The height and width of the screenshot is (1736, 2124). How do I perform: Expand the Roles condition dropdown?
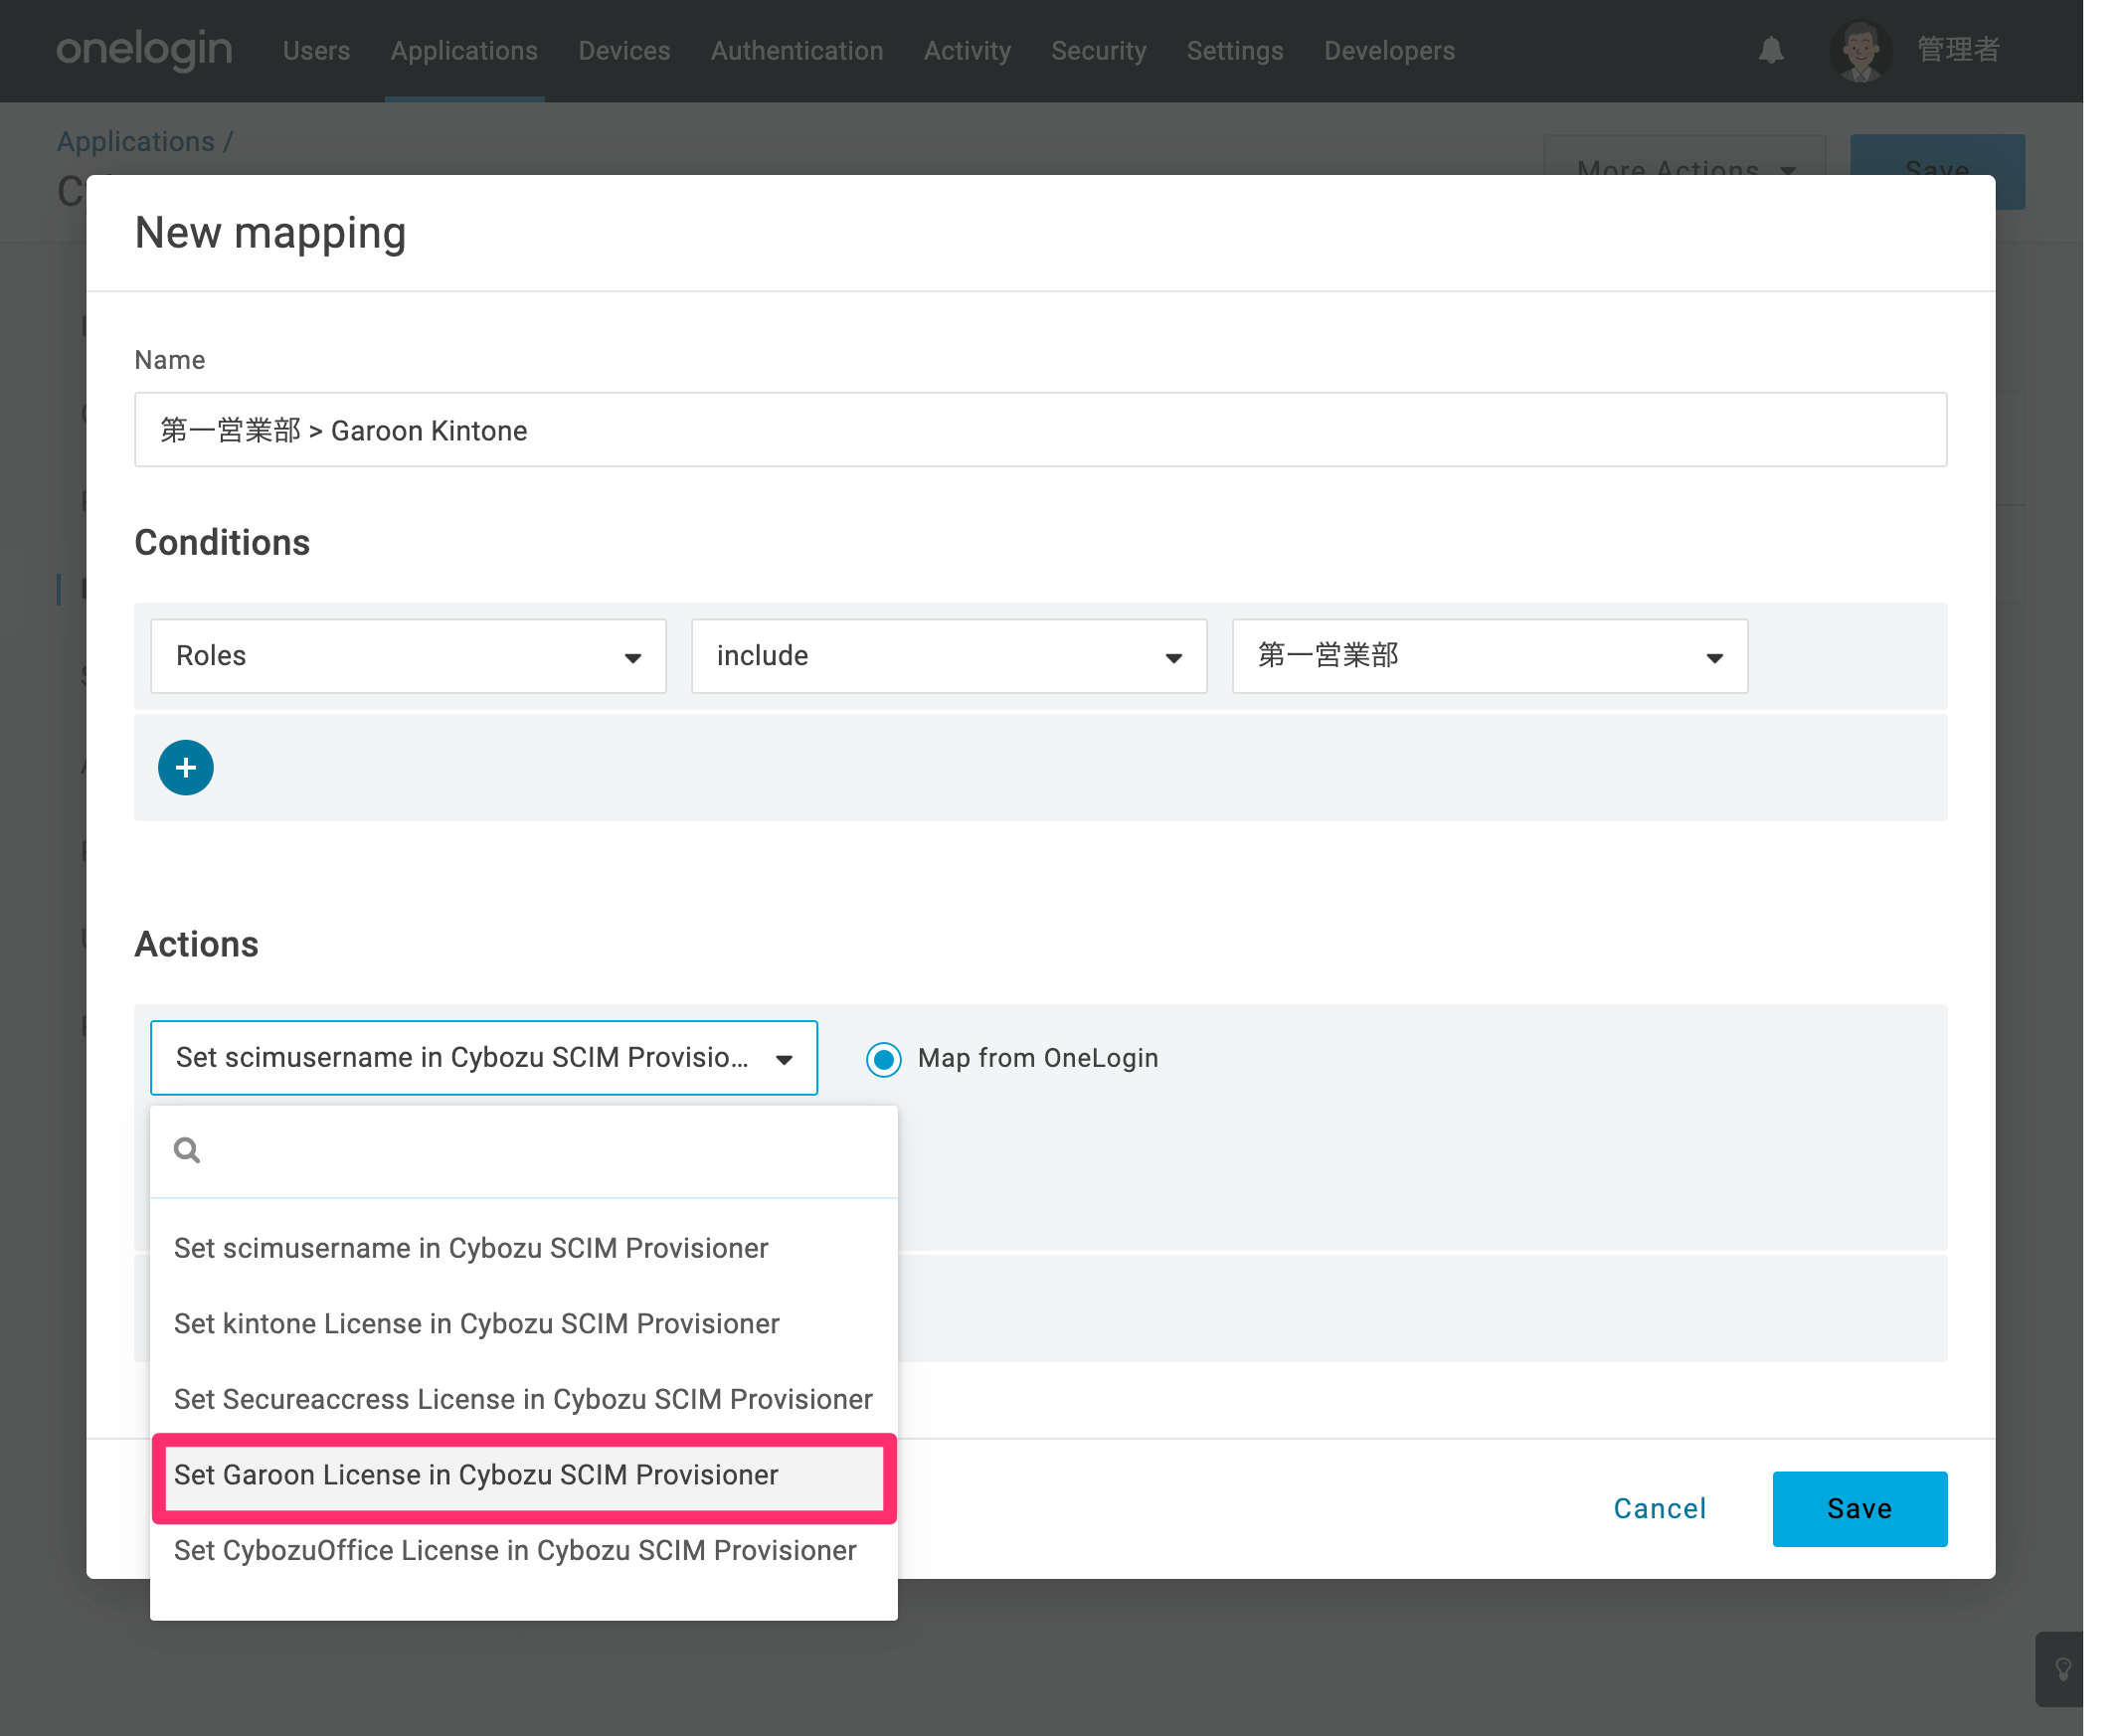tap(408, 656)
